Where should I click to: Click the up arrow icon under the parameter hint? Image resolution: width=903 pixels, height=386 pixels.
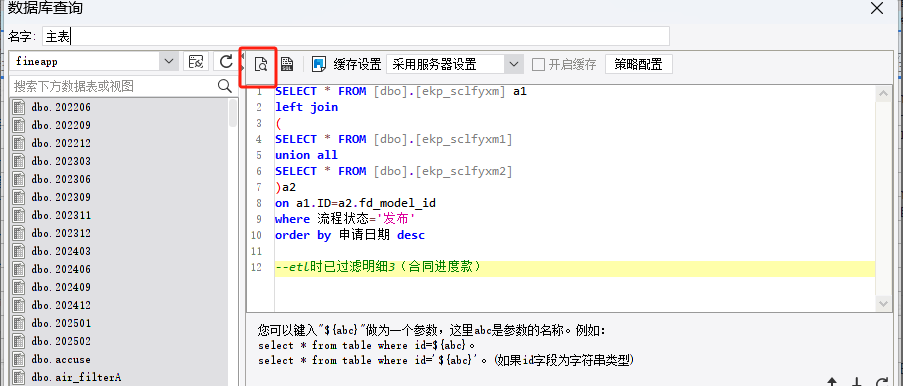[x=832, y=381]
